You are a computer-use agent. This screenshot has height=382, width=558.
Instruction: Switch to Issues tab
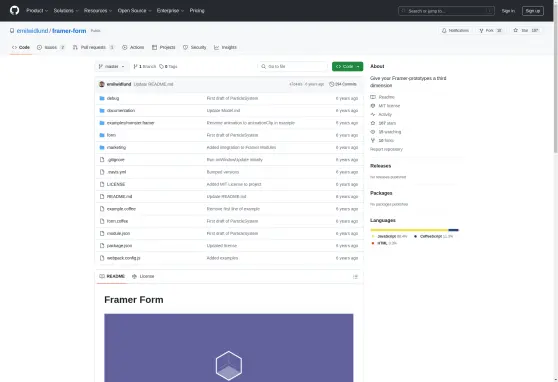click(51, 47)
